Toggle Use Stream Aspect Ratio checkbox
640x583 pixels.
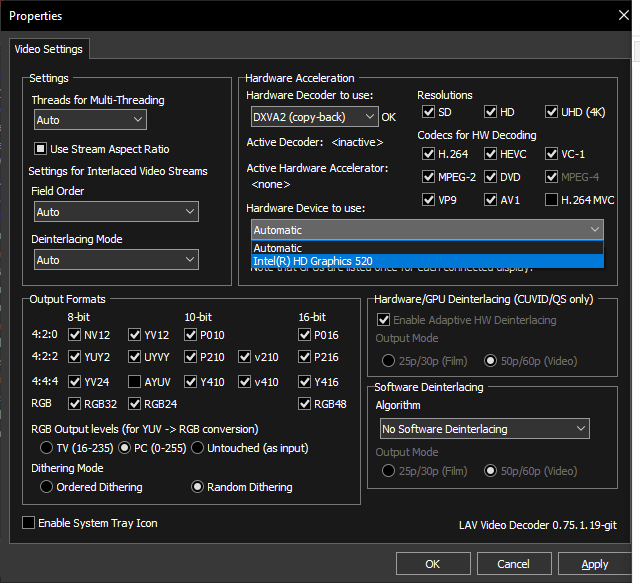(40, 149)
